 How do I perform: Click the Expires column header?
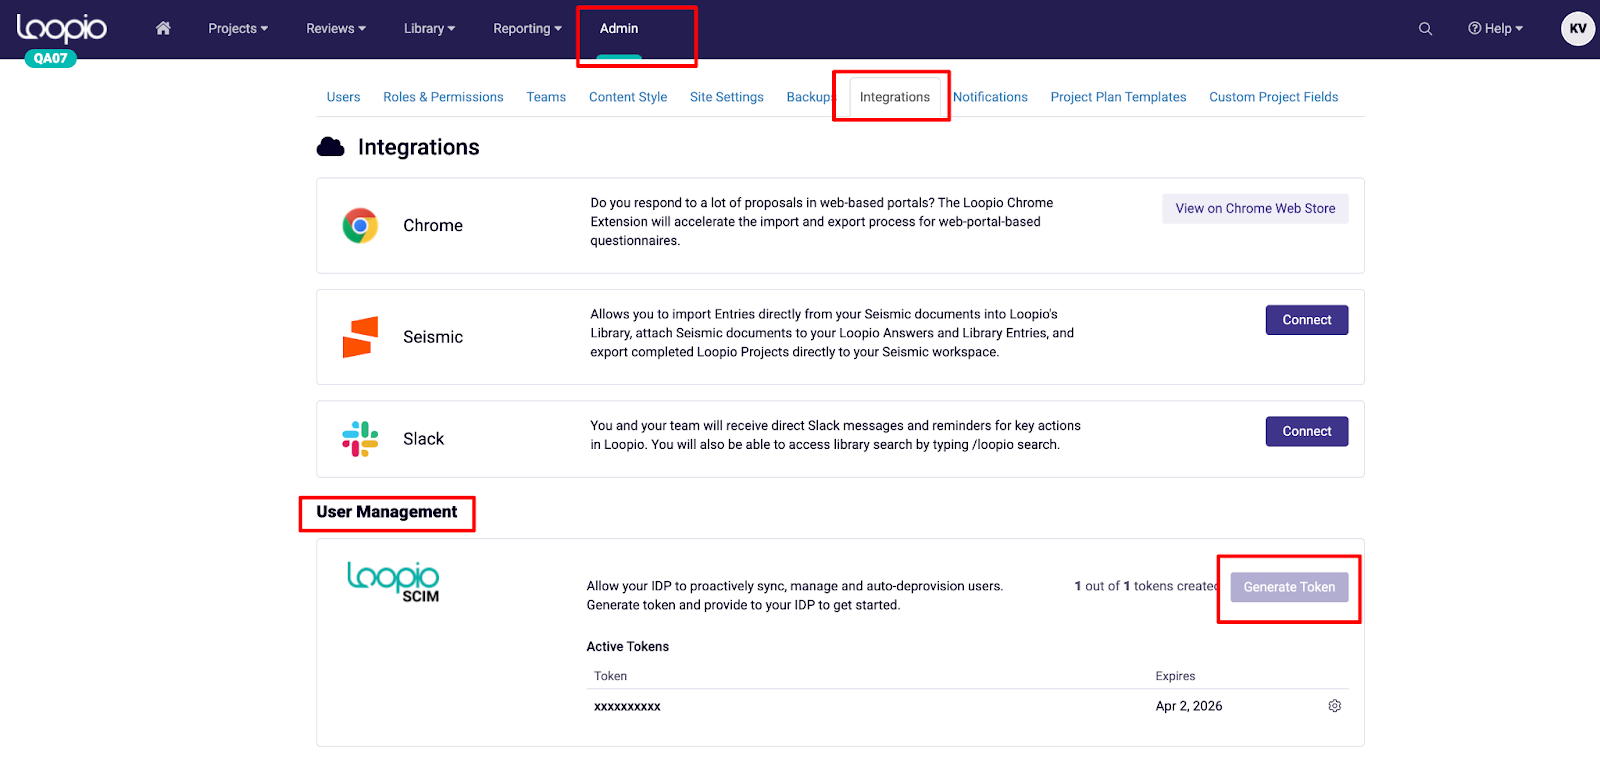click(x=1175, y=676)
